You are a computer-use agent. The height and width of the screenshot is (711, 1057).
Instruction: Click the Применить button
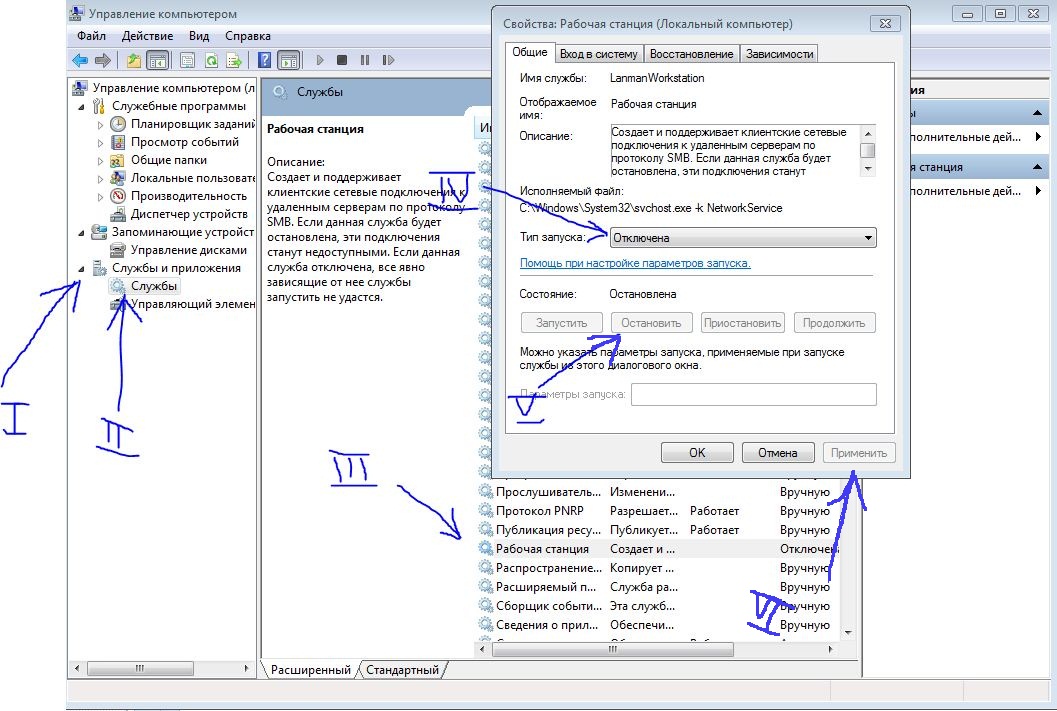(859, 453)
